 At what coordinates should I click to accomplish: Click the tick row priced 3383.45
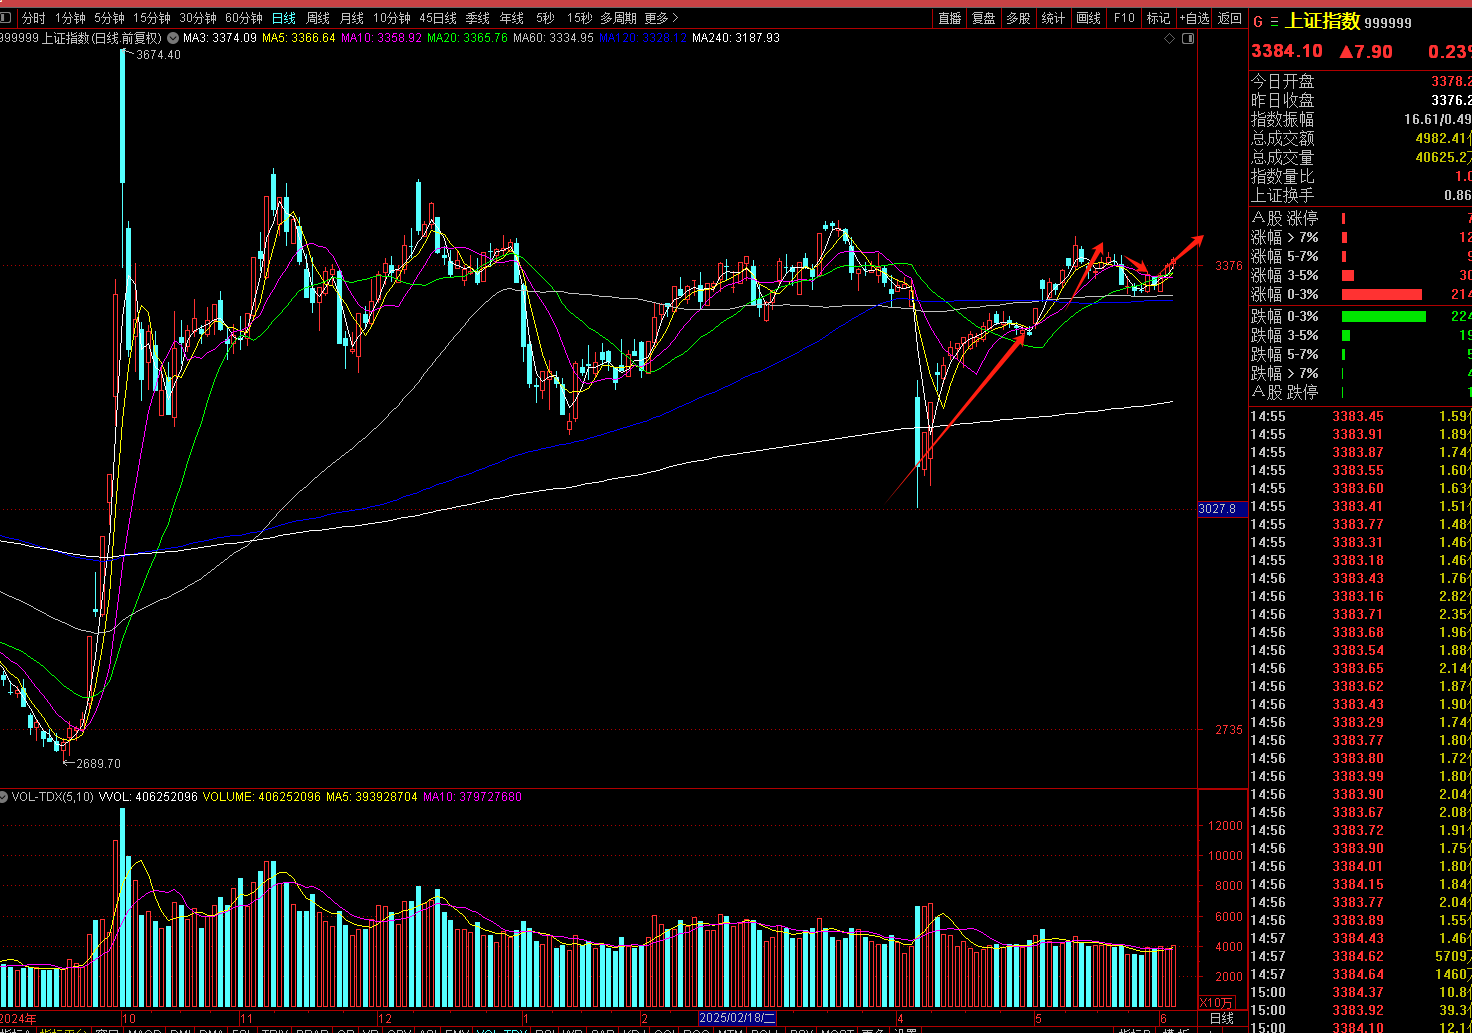point(1361,416)
